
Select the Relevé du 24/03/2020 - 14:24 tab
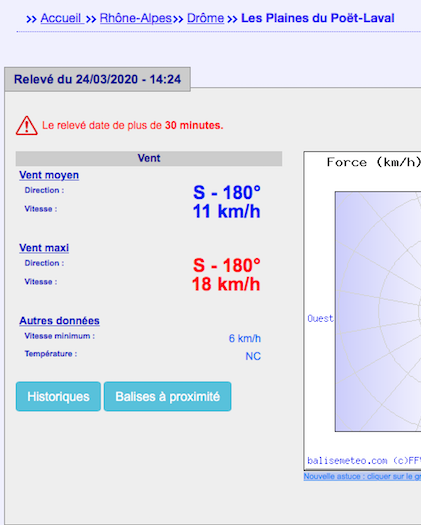(x=97, y=79)
